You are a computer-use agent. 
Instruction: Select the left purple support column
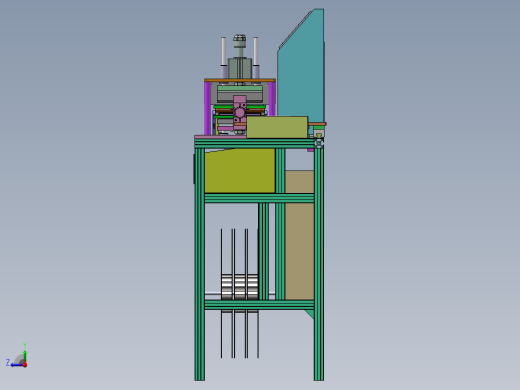(208, 108)
